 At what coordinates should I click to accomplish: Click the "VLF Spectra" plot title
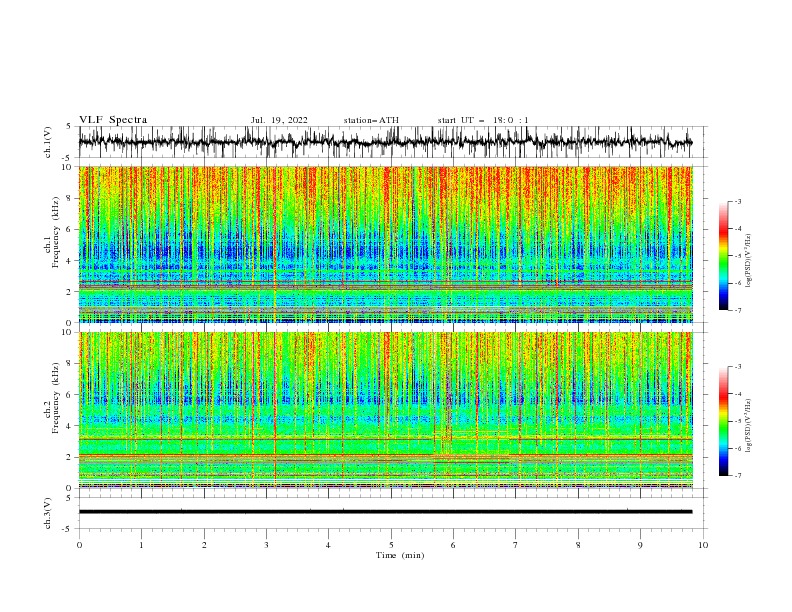coord(113,120)
